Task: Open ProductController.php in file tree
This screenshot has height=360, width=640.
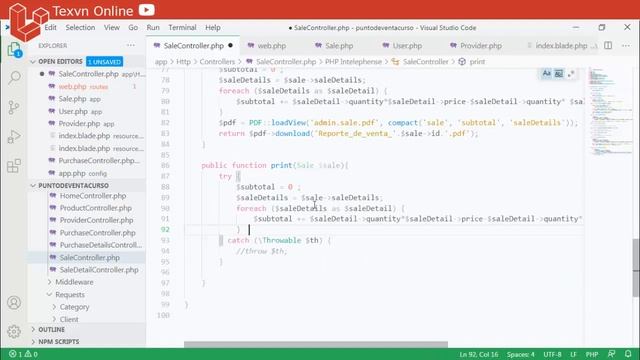Action: [87, 208]
